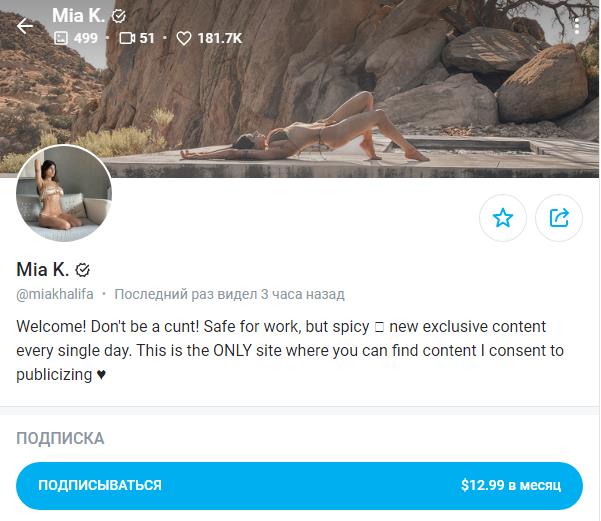Click the ПОДПИСЫВАТЬСЯ subscribe button

point(299,486)
